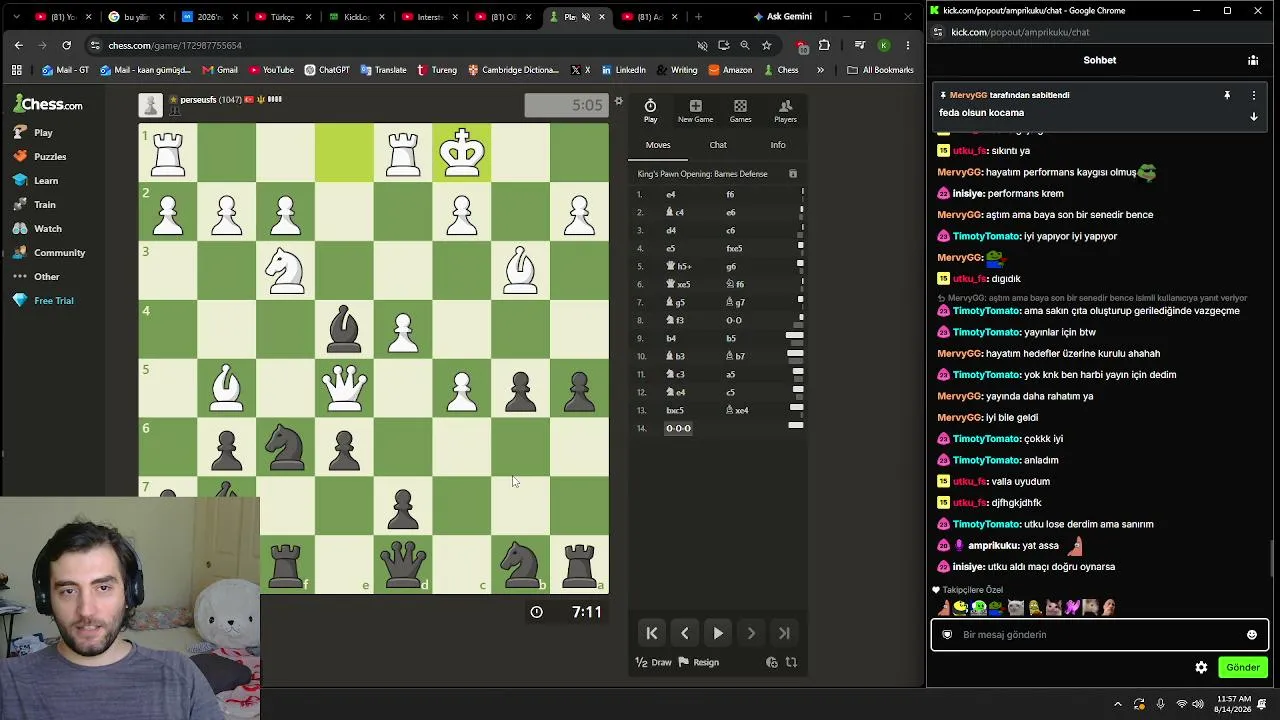Open the opening book icon beside Barnes Defense
The image size is (1280, 720).
[793, 174]
